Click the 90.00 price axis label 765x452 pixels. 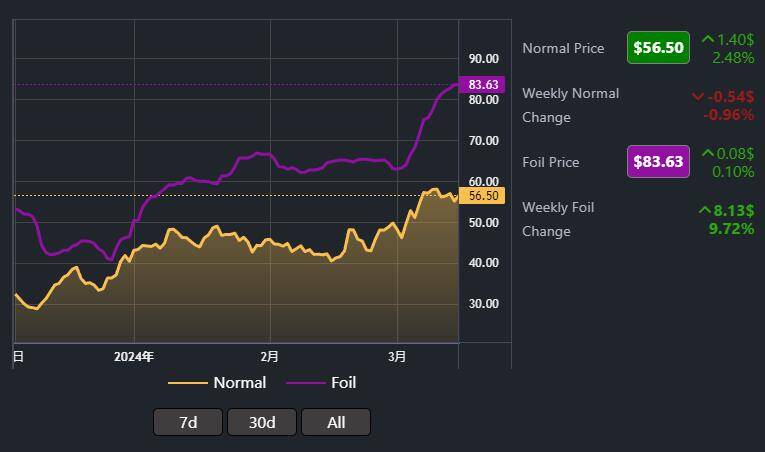483,59
